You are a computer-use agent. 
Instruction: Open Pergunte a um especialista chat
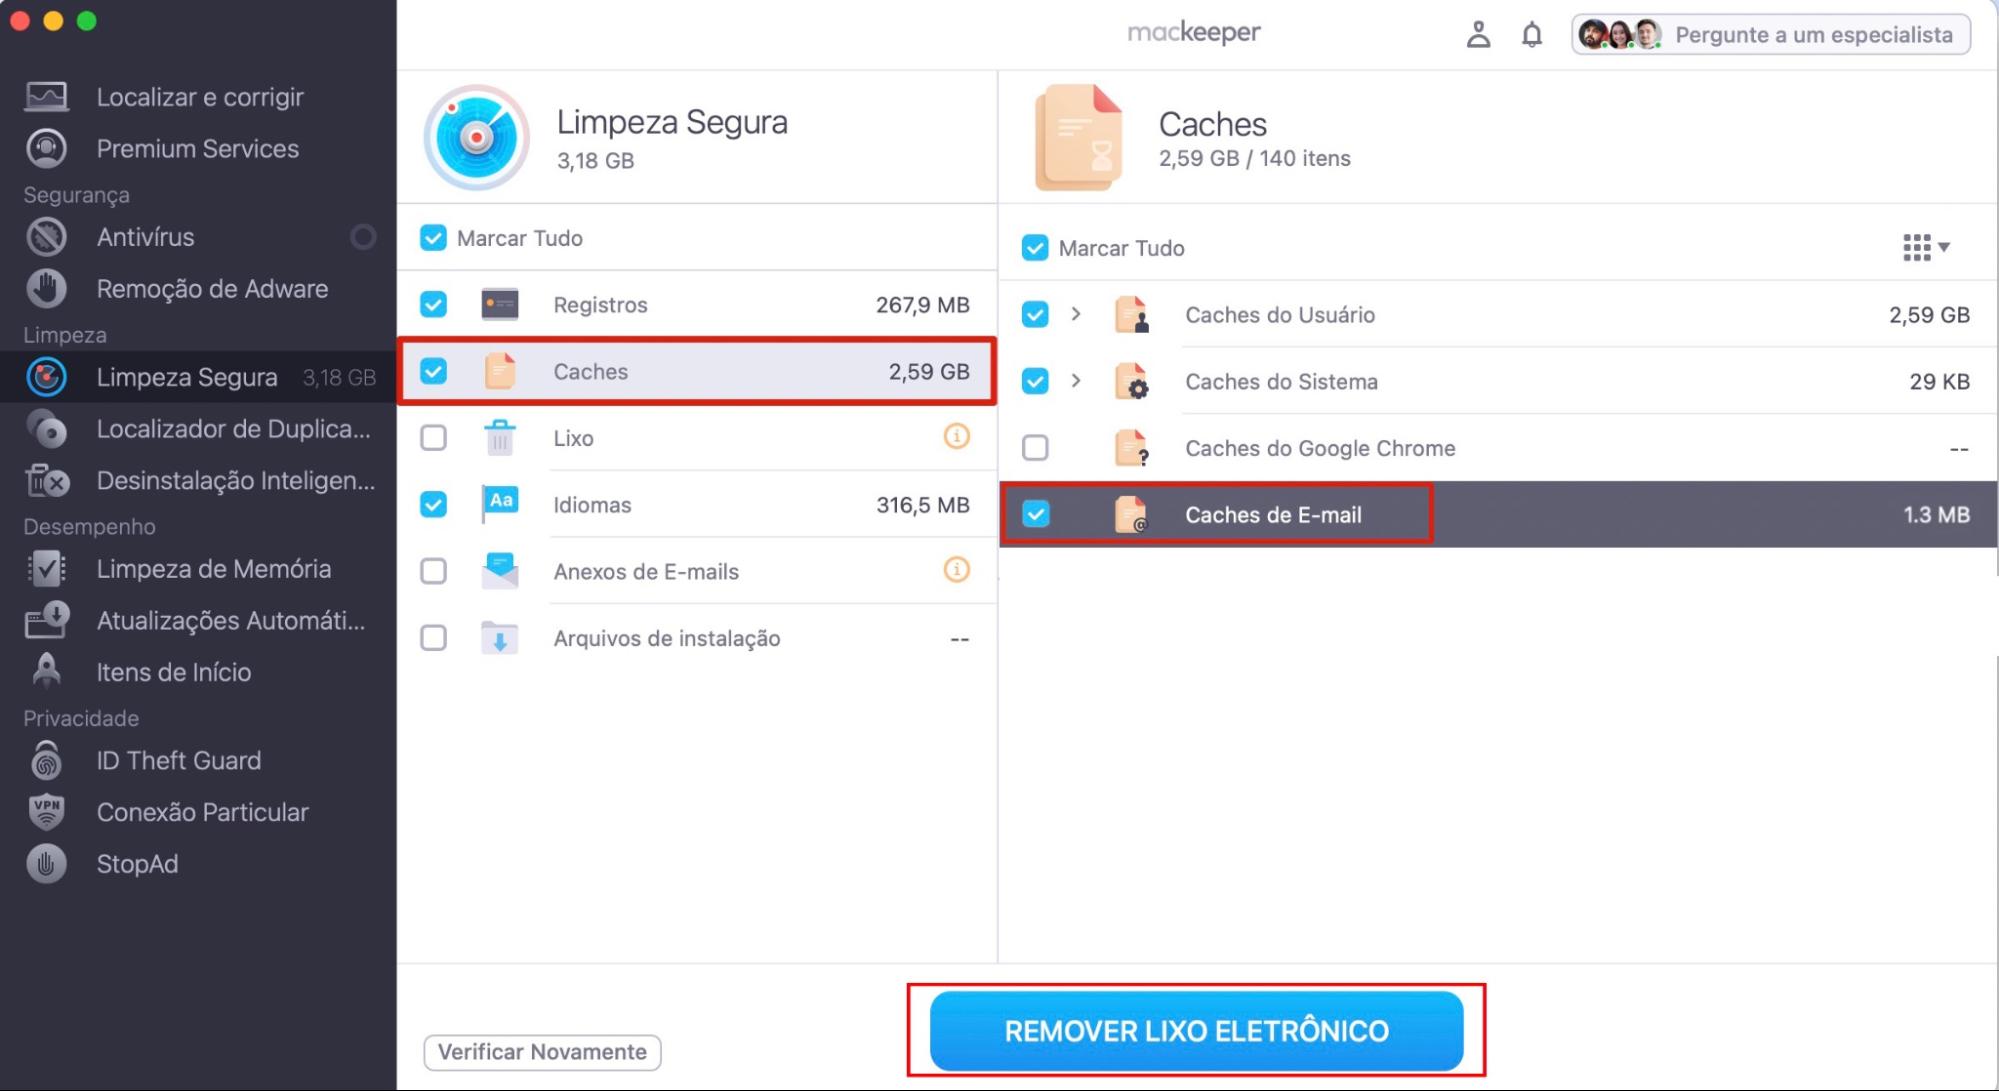(1770, 35)
